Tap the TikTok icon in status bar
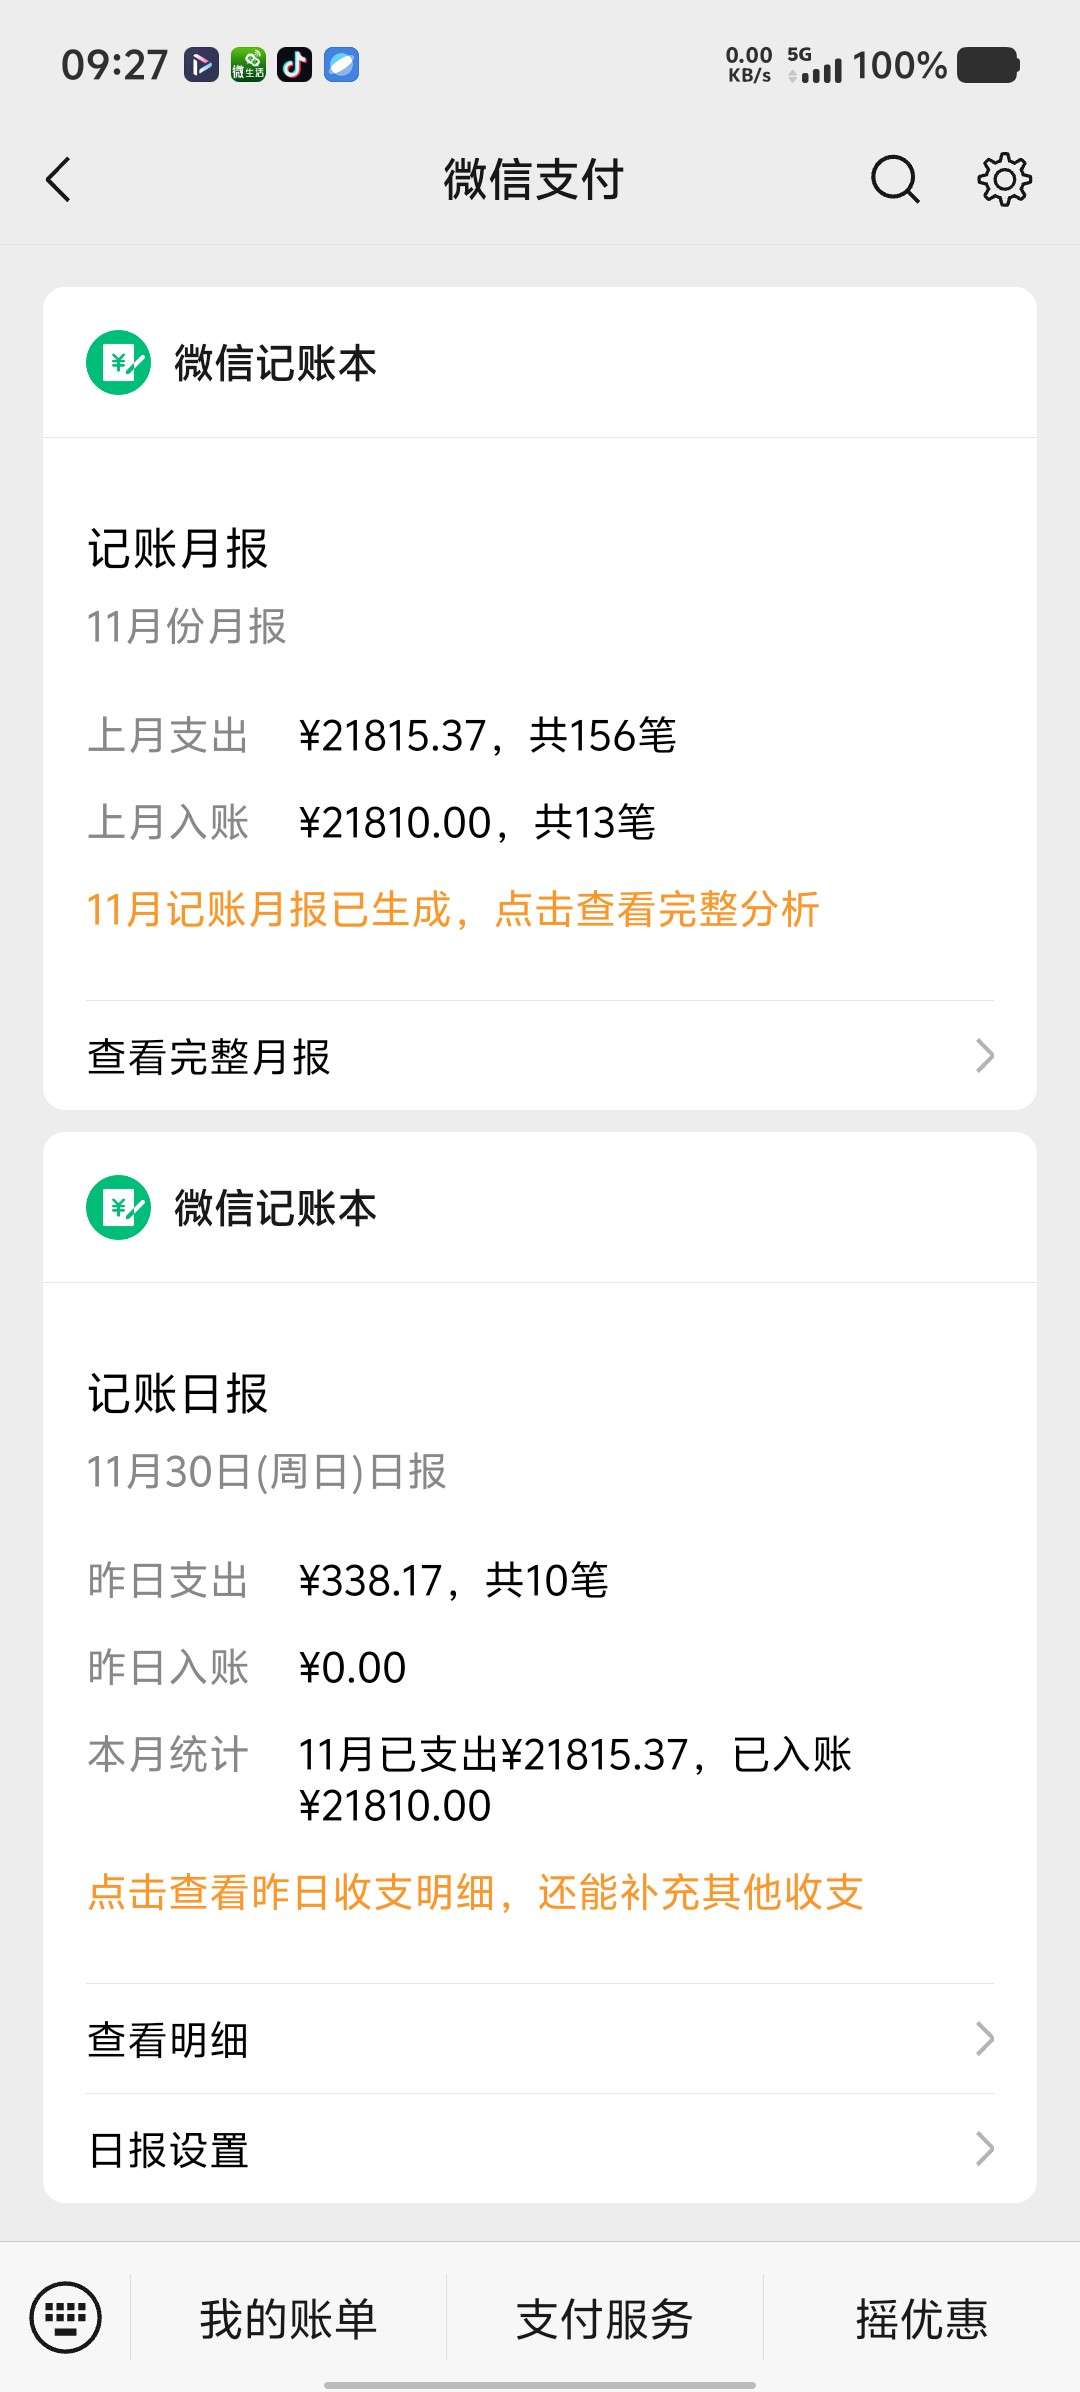The width and height of the screenshot is (1080, 2392). pyautogui.click(x=294, y=65)
